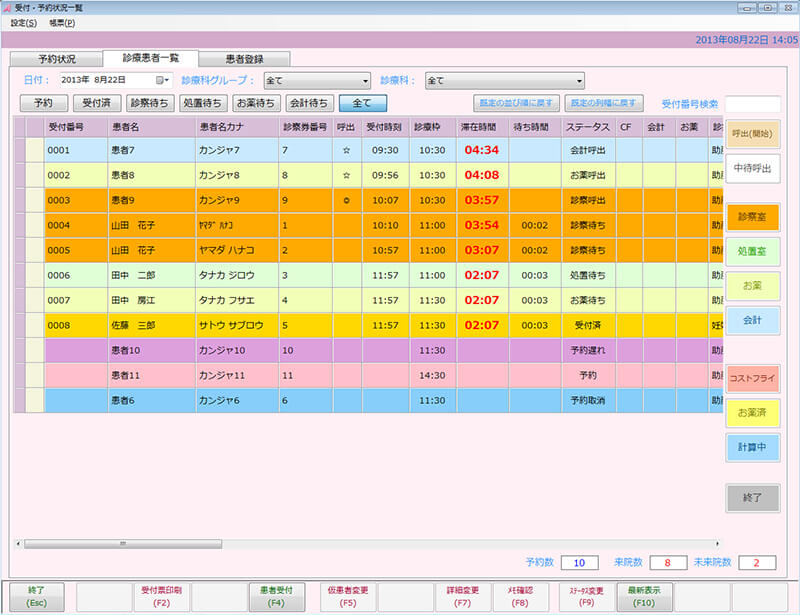Click 既定の並び順に戻す button
Viewport: 800px width, 615px height.
click(516, 103)
